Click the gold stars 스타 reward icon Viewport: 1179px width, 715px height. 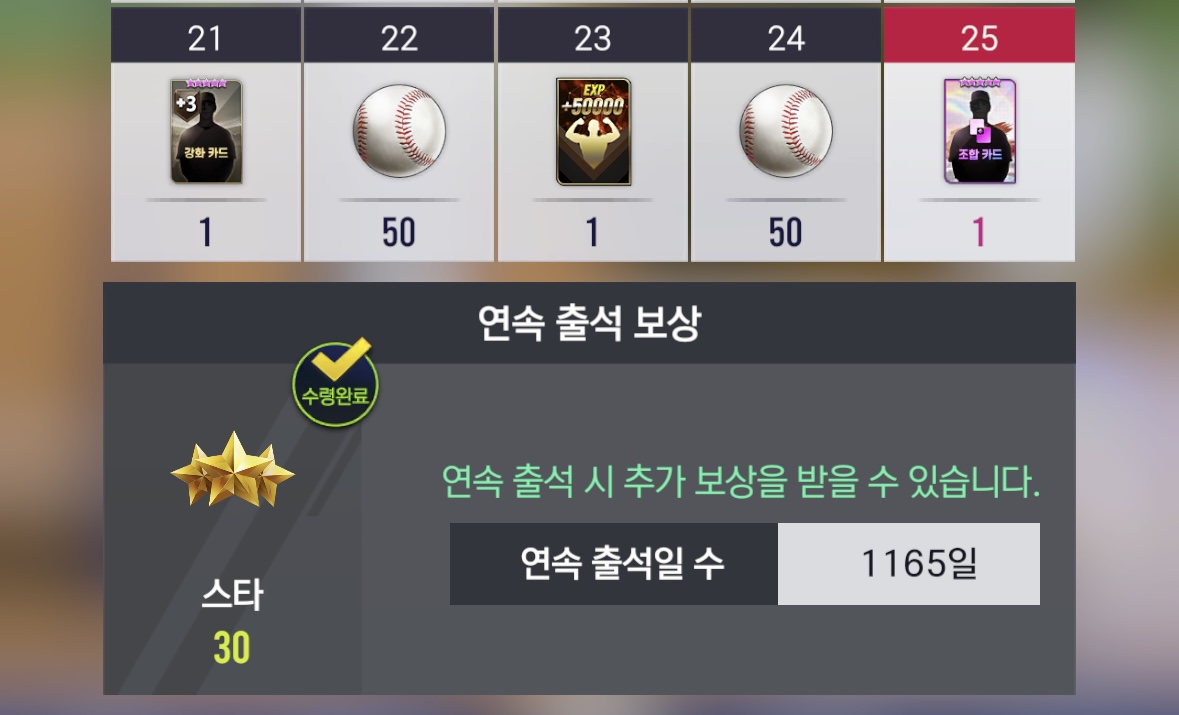tap(233, 469)
